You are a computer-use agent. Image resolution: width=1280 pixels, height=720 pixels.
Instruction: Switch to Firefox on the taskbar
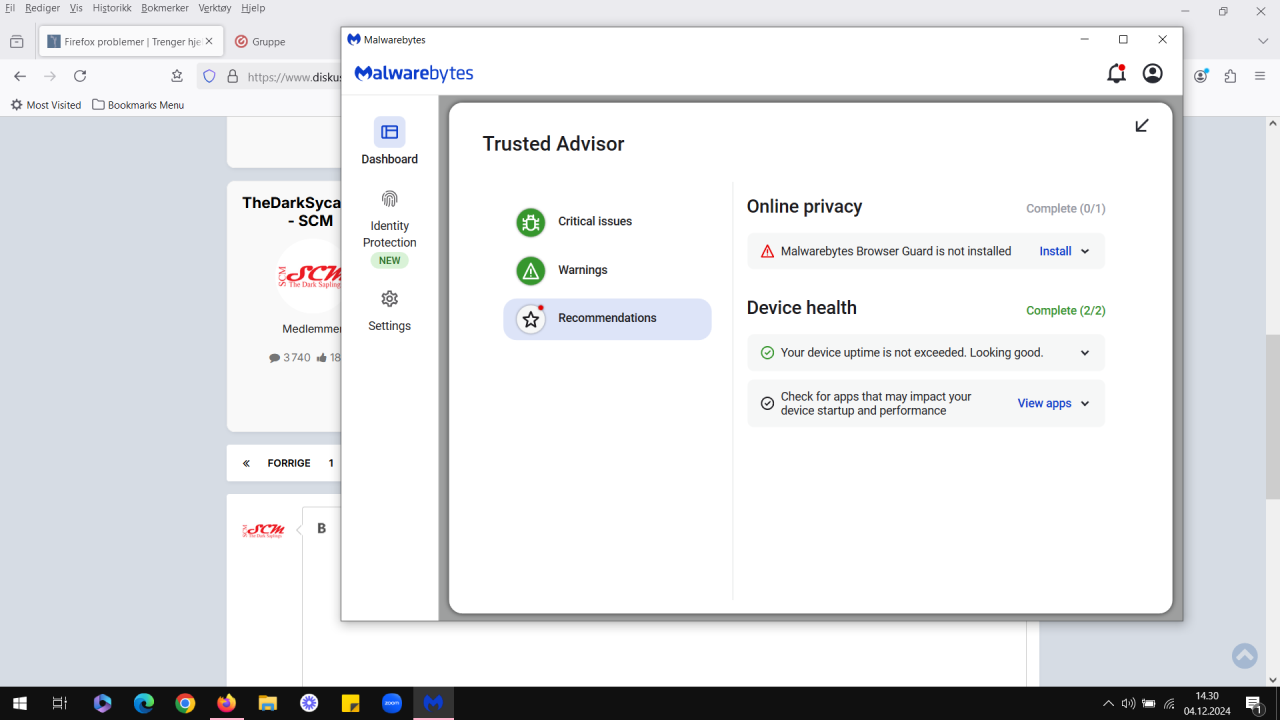click(227, 703)
